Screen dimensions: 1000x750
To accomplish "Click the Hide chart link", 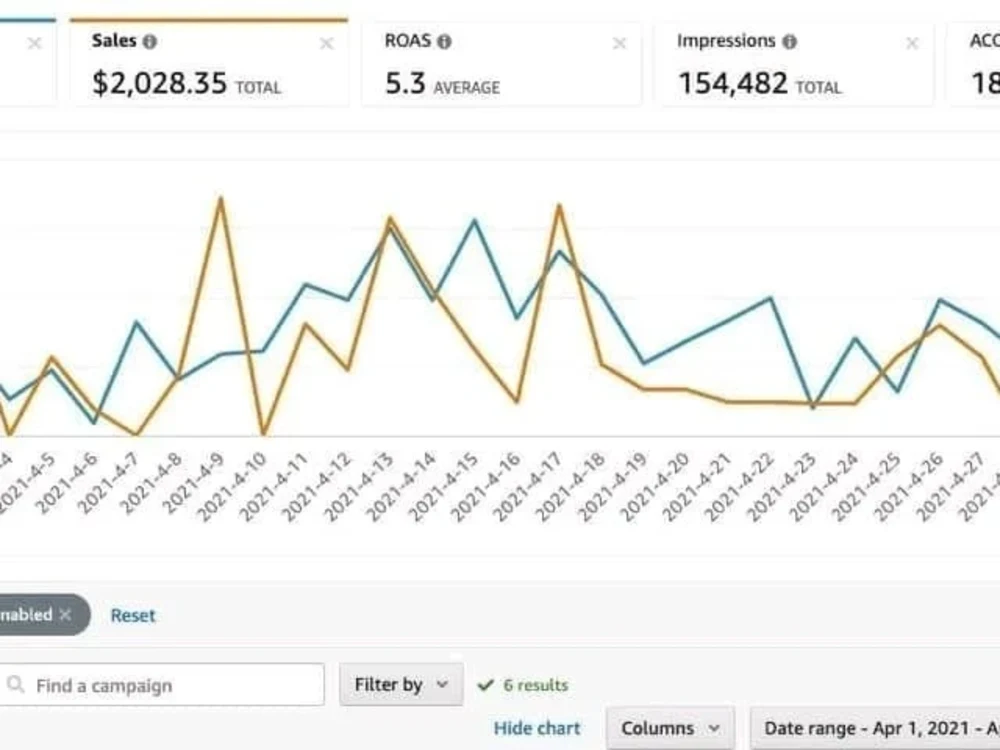I will [x=537, y=728].
